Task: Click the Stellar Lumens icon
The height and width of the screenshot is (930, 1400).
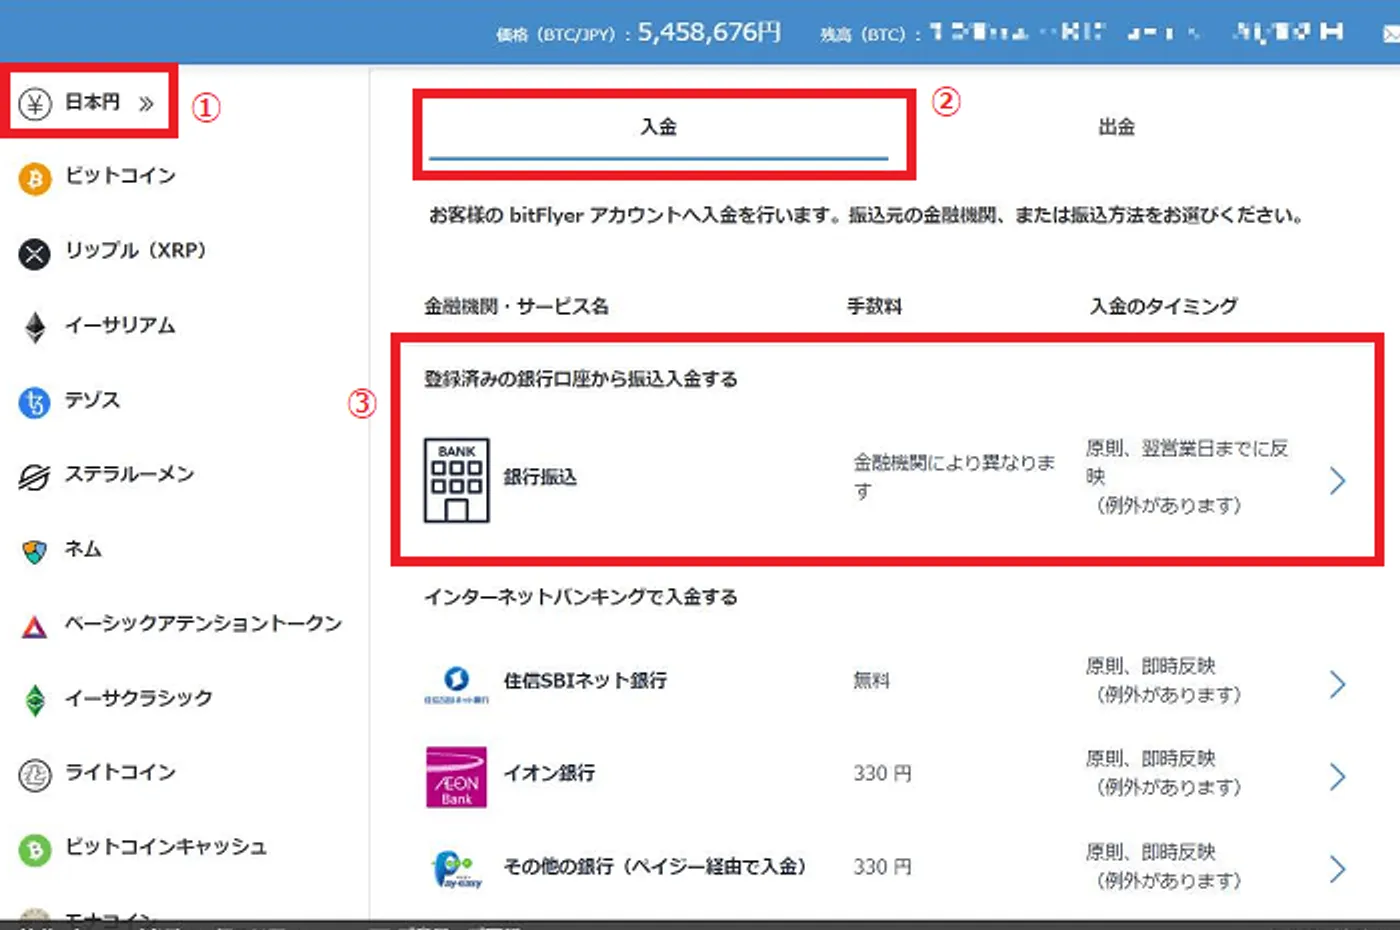Action: pos(35,477)
